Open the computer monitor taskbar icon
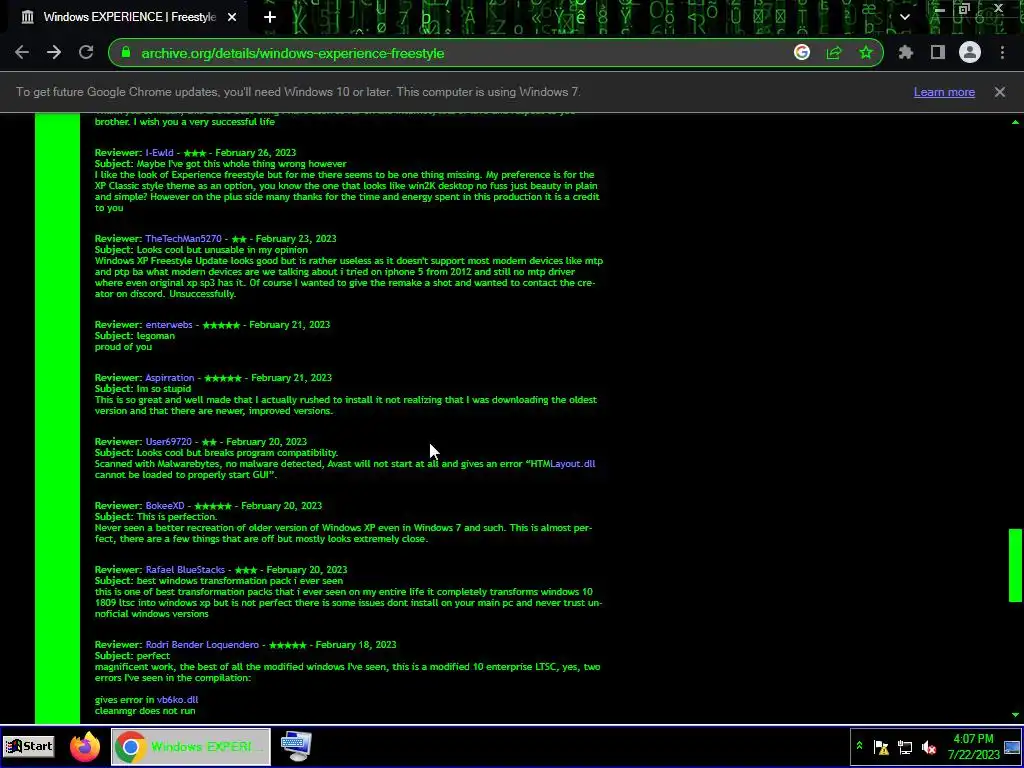The image size is (1024, 768). 296,746
